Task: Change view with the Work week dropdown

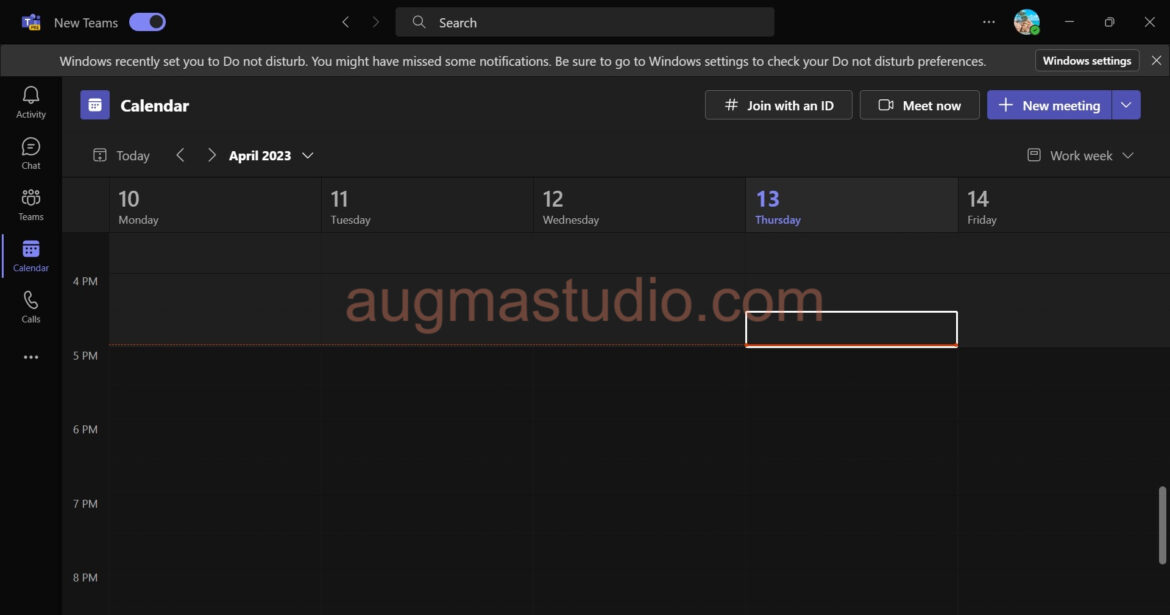Action: 1080,155
